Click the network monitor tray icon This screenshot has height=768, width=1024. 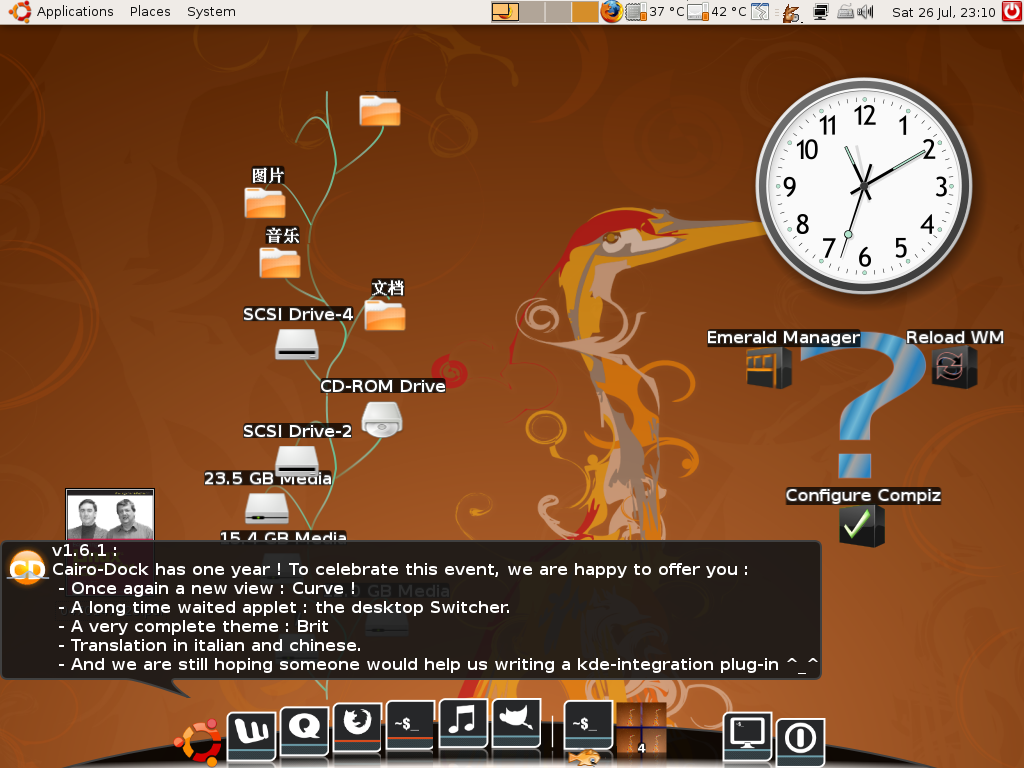coord(821,12)
